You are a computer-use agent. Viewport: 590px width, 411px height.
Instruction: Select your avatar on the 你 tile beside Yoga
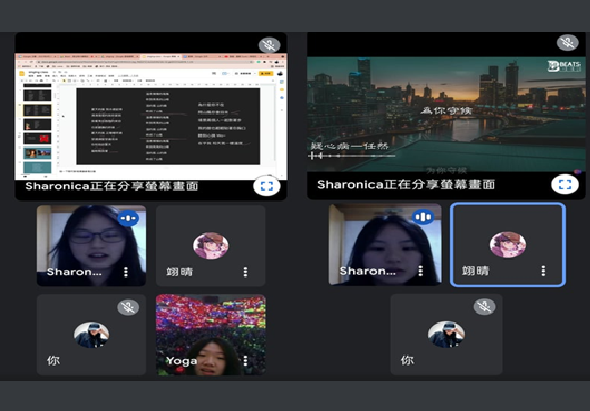(91, 335)
